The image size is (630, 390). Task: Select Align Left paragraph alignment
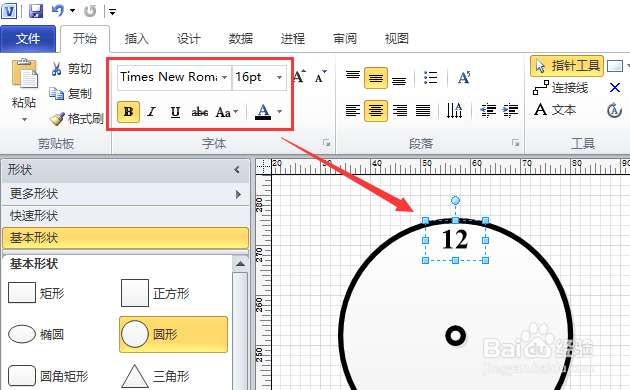point(353,110)
